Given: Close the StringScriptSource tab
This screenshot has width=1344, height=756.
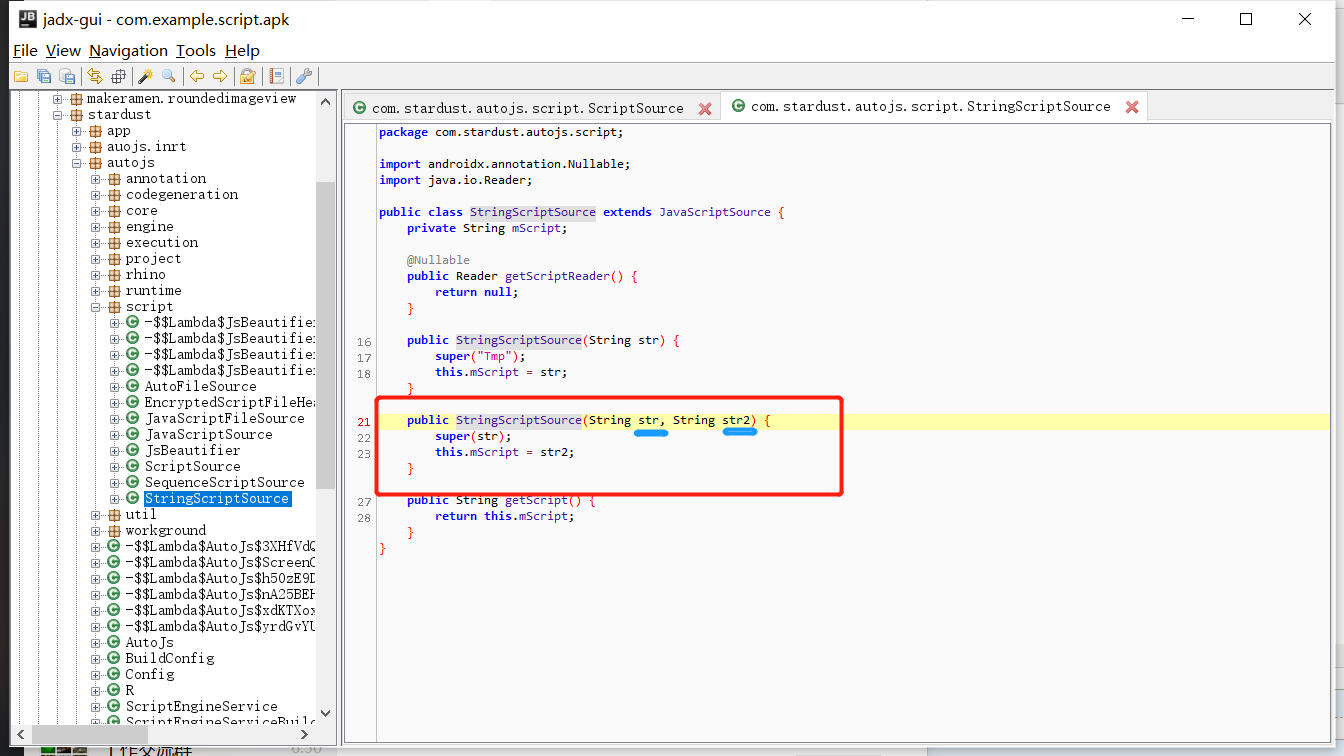Looking at the screenshot, I should (1132, 107).
